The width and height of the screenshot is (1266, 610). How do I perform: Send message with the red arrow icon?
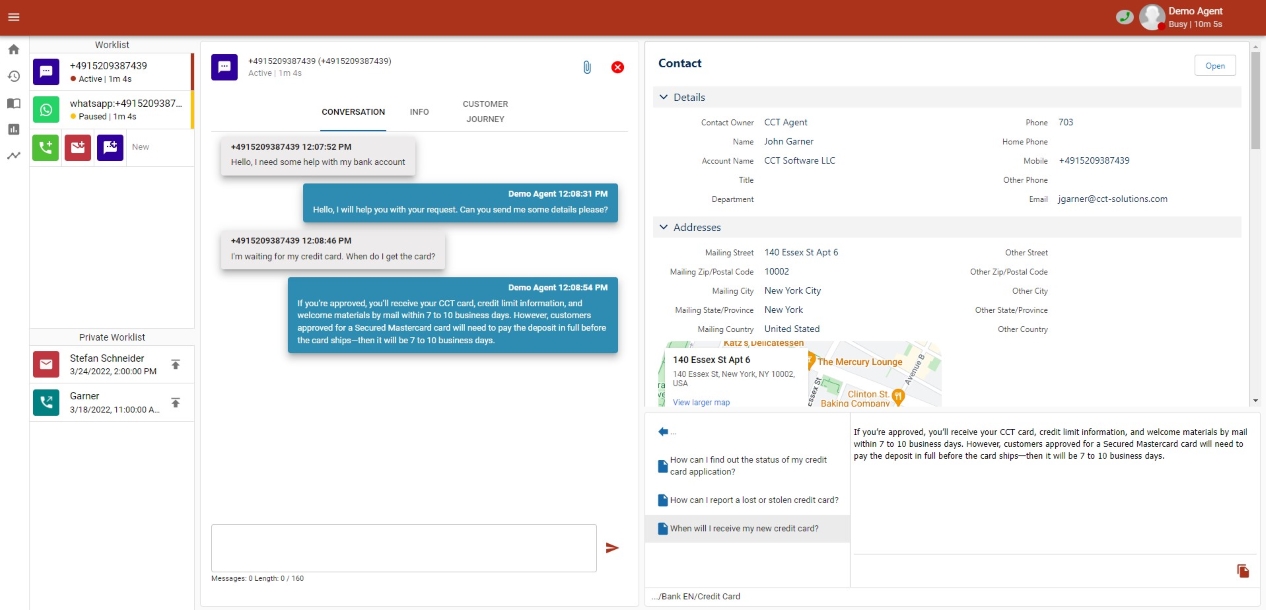coord(612,548)
